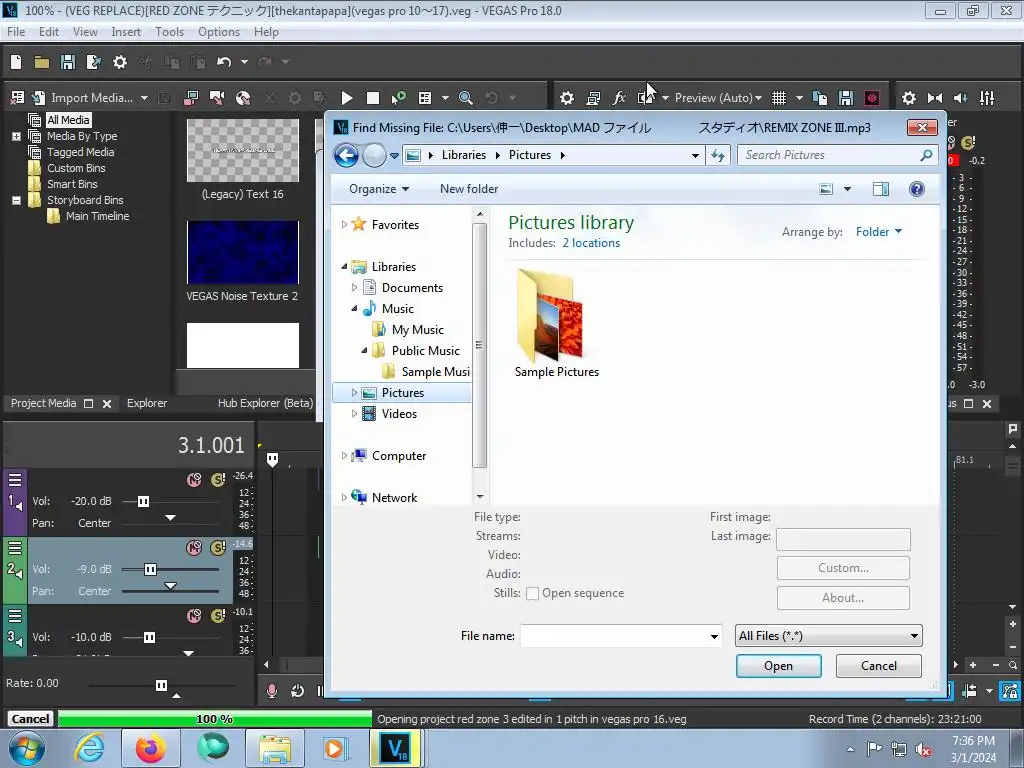Collapse the Music library node

[x=355, y=309]
